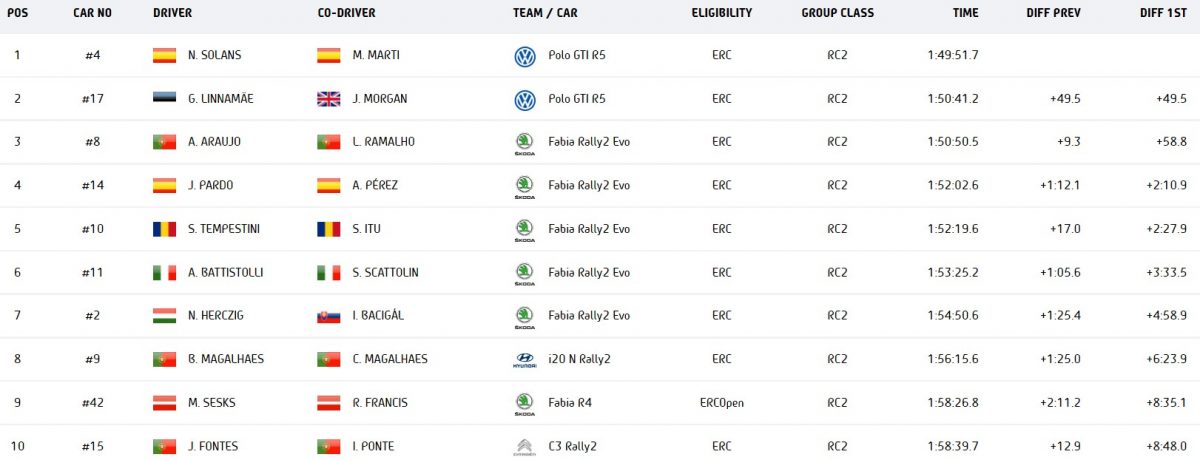Click car number #17
Screen dimensions: 1200x460
click(x=92, y=99)
